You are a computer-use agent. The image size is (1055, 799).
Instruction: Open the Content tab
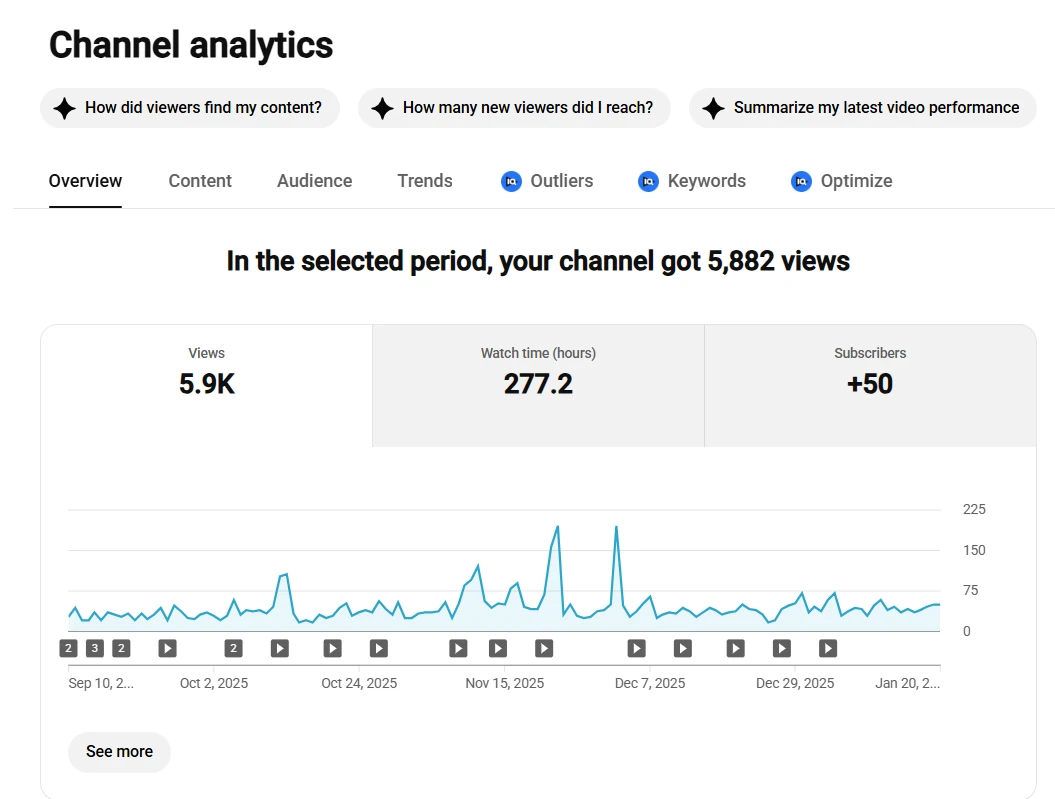pyautogui.click(x=200, y=181)
